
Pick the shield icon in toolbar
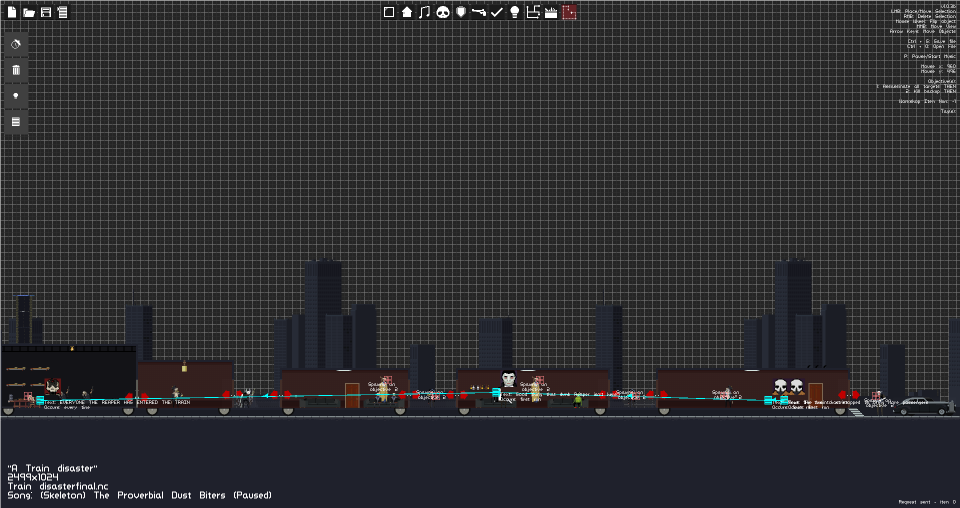[461, 12]
